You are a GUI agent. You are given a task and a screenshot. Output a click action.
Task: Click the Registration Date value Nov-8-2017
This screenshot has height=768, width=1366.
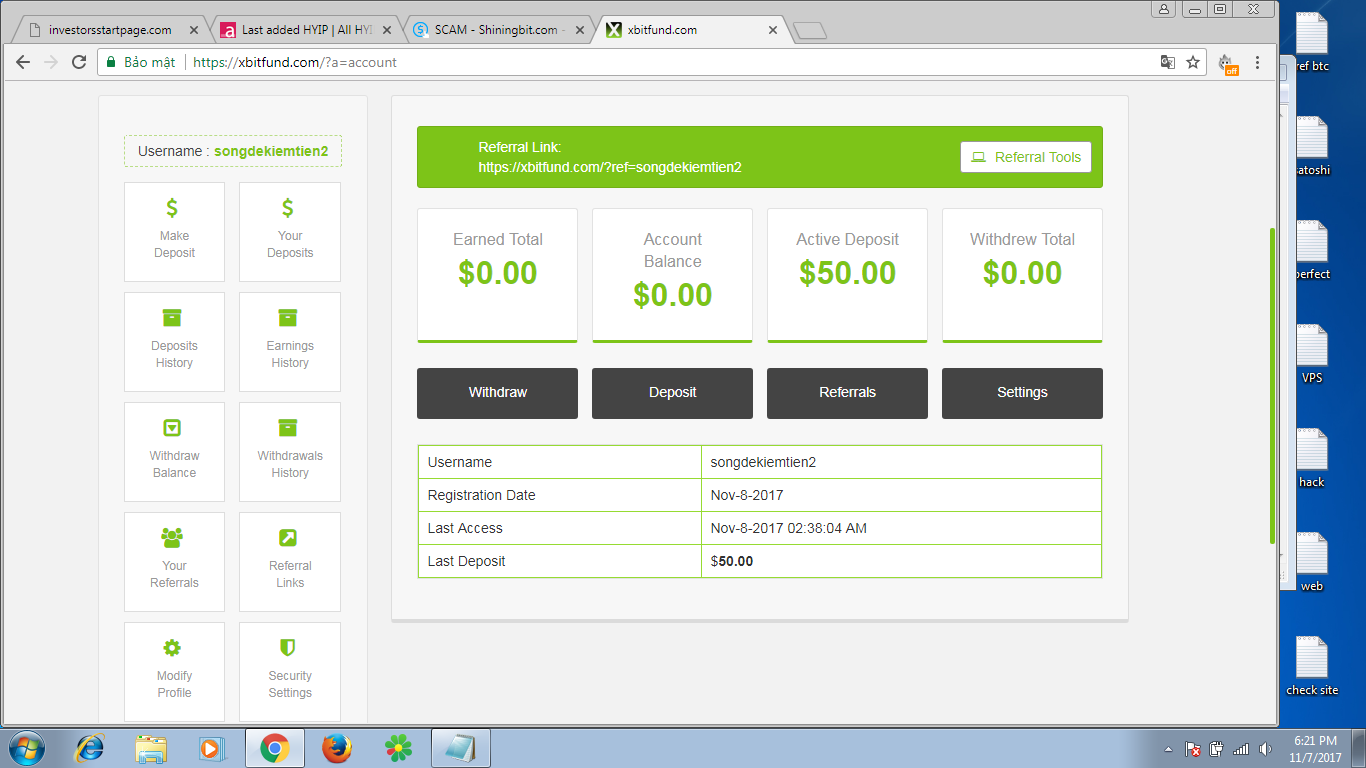tap(747, 495)
